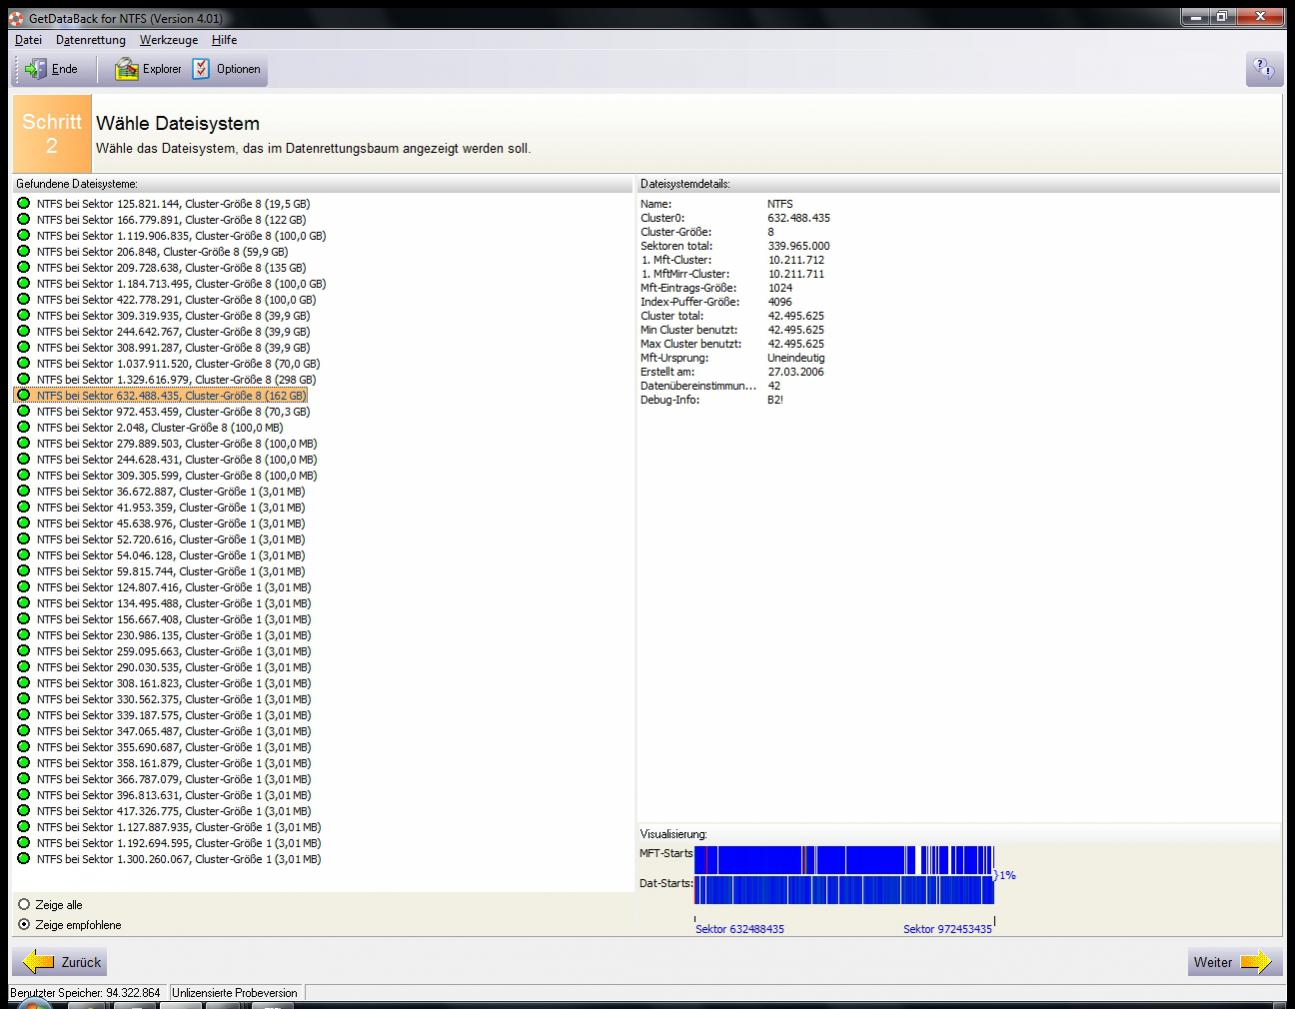
Task: Click green icon of sector 36.672.887 entry
Action: (x=24, y=492)
